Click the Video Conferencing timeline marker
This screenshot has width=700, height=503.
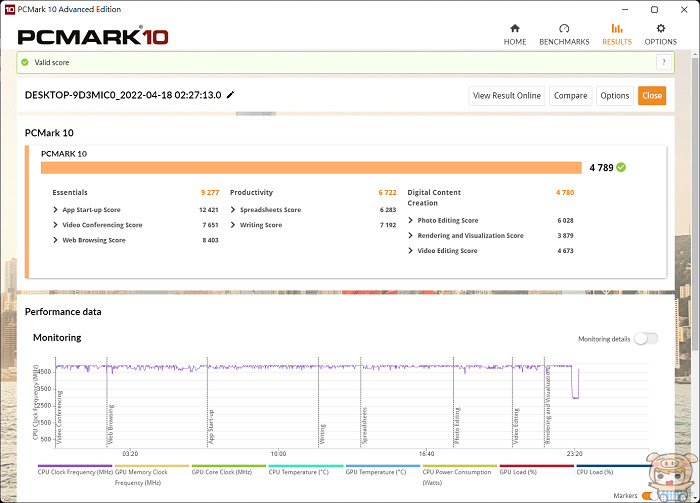60,418
